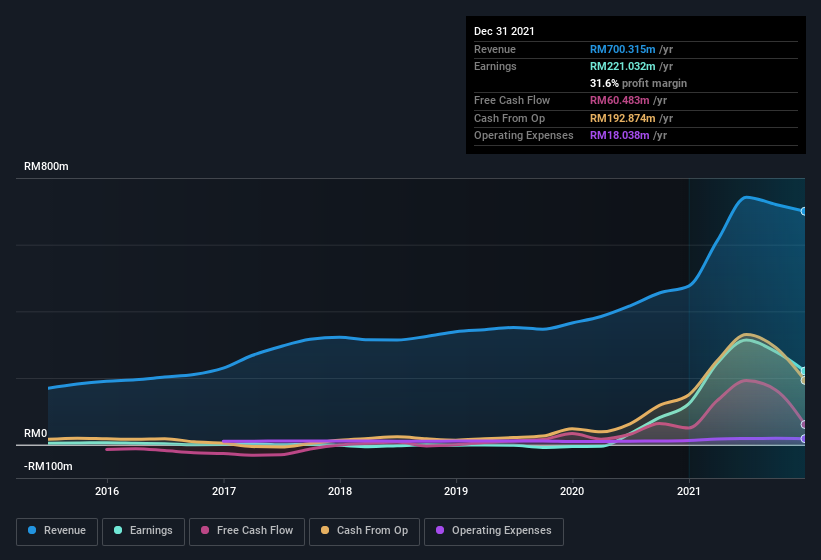Toggle the Free Cash Flow legend button
Image resolution: width=821 pixels, height=560 pixels.
pos(247,531)
